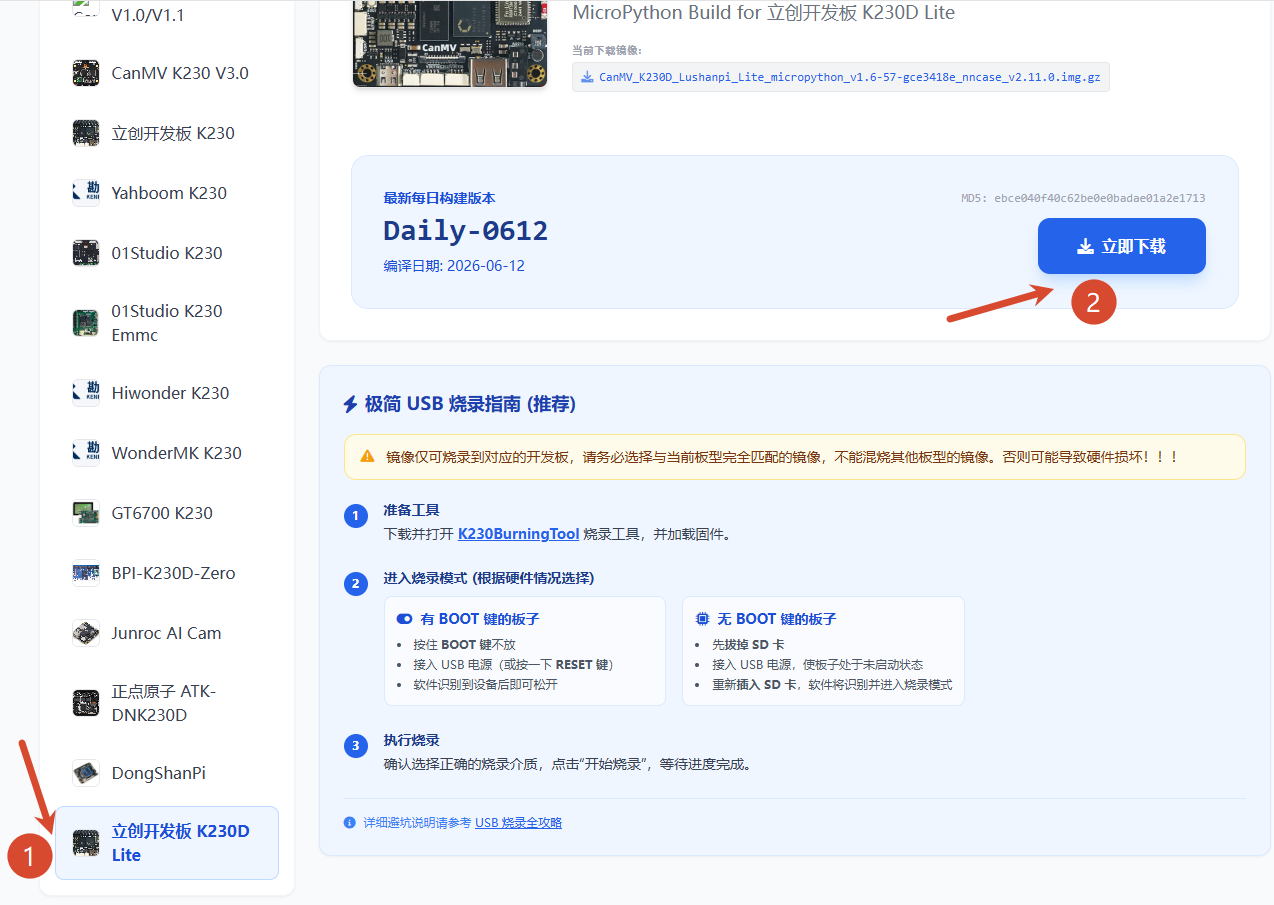Click warning triangle icon in yellow notice
1274x905 pixels.
coord(368,457)
